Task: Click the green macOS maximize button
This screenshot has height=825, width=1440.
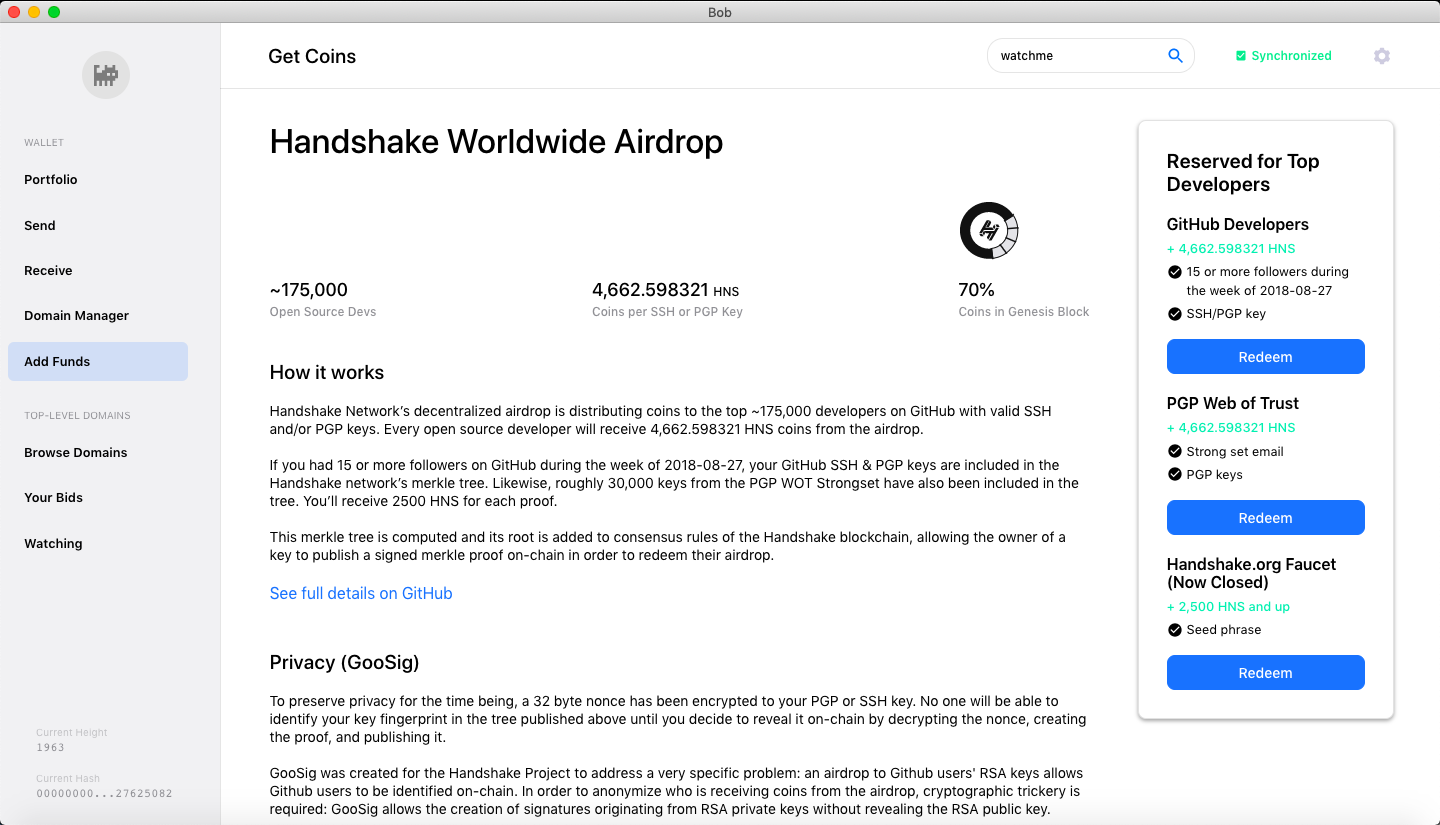Action: coord(54,12)
